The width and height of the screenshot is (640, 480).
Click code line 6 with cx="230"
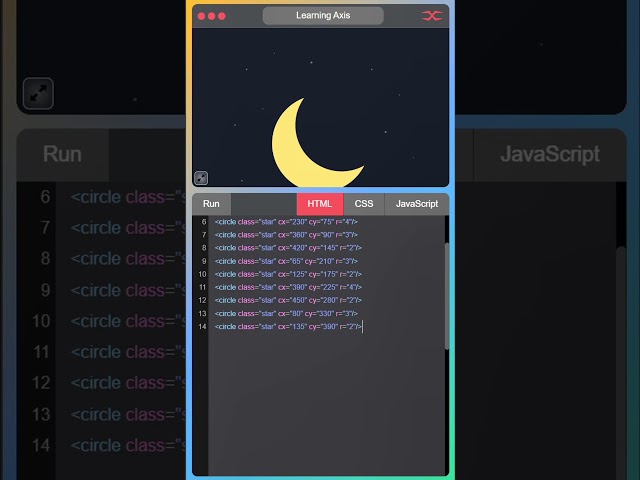click(286, 222)
